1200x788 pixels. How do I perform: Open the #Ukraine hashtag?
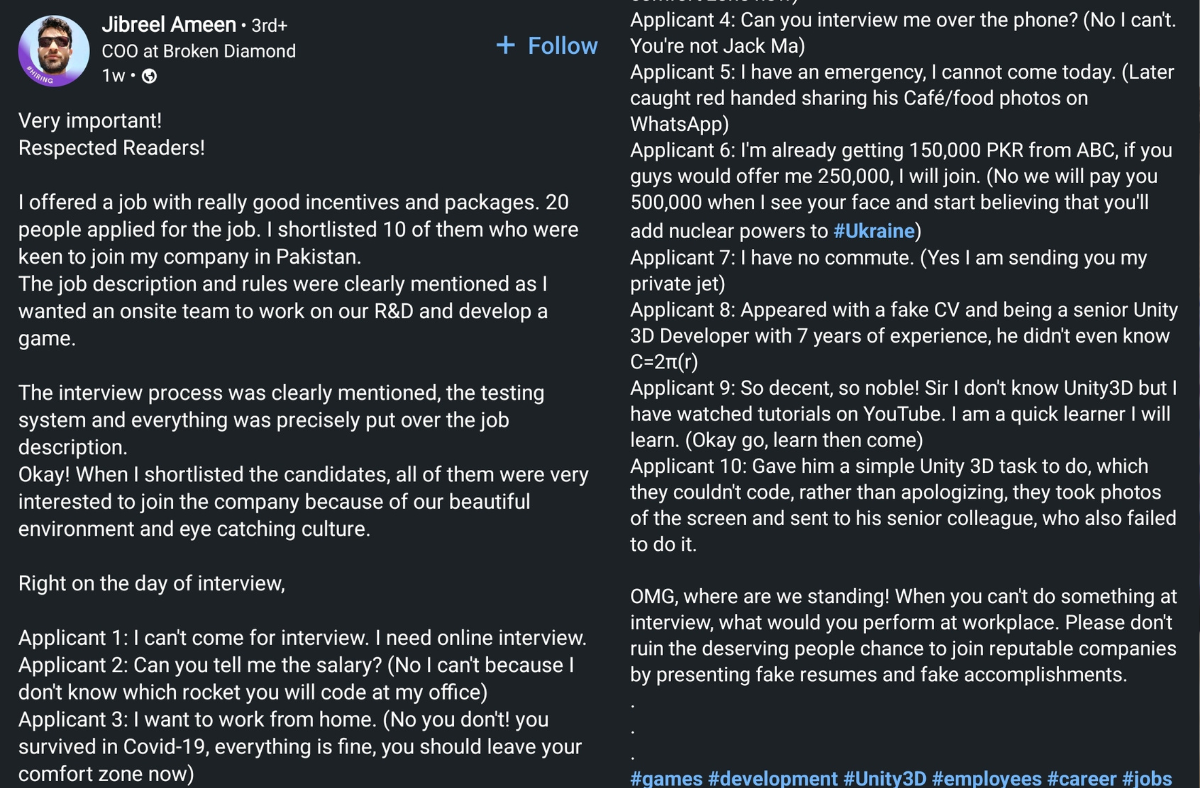click(874, 231)
